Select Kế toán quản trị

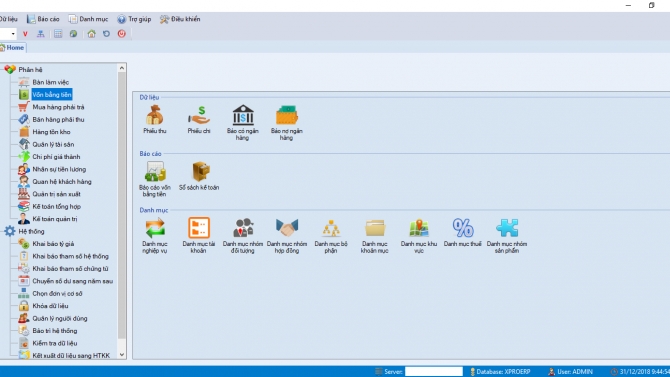55,218
